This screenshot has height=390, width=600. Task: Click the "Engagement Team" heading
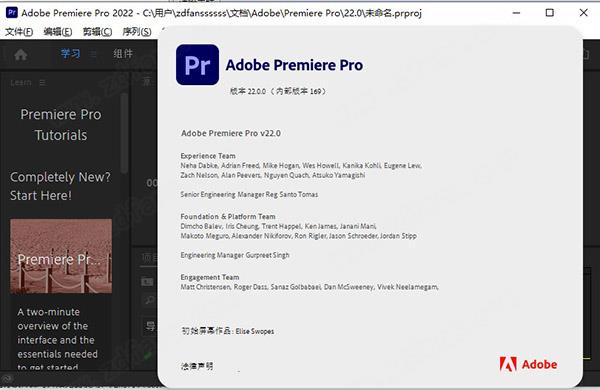tap(210, 277)
